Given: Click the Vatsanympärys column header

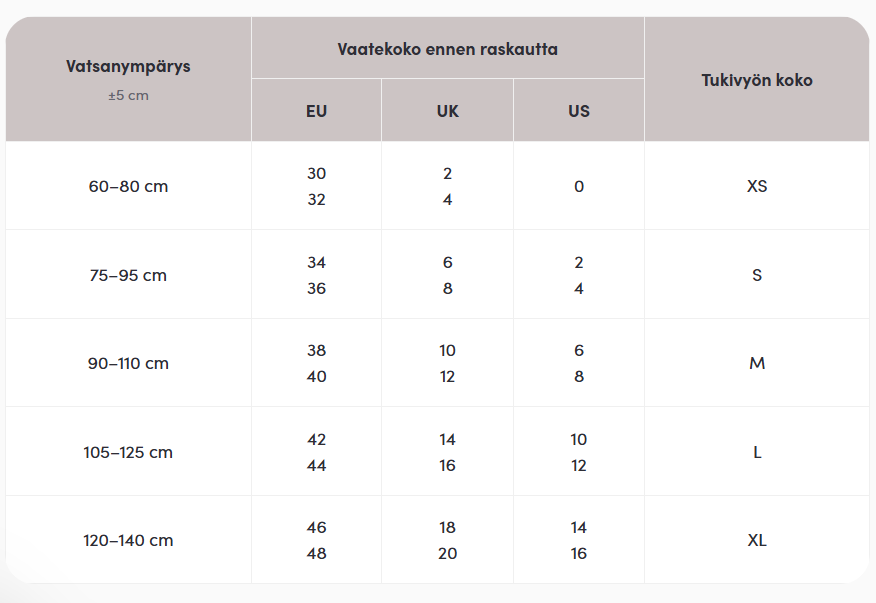Looking at the screenshot, I should click(128, 67).
